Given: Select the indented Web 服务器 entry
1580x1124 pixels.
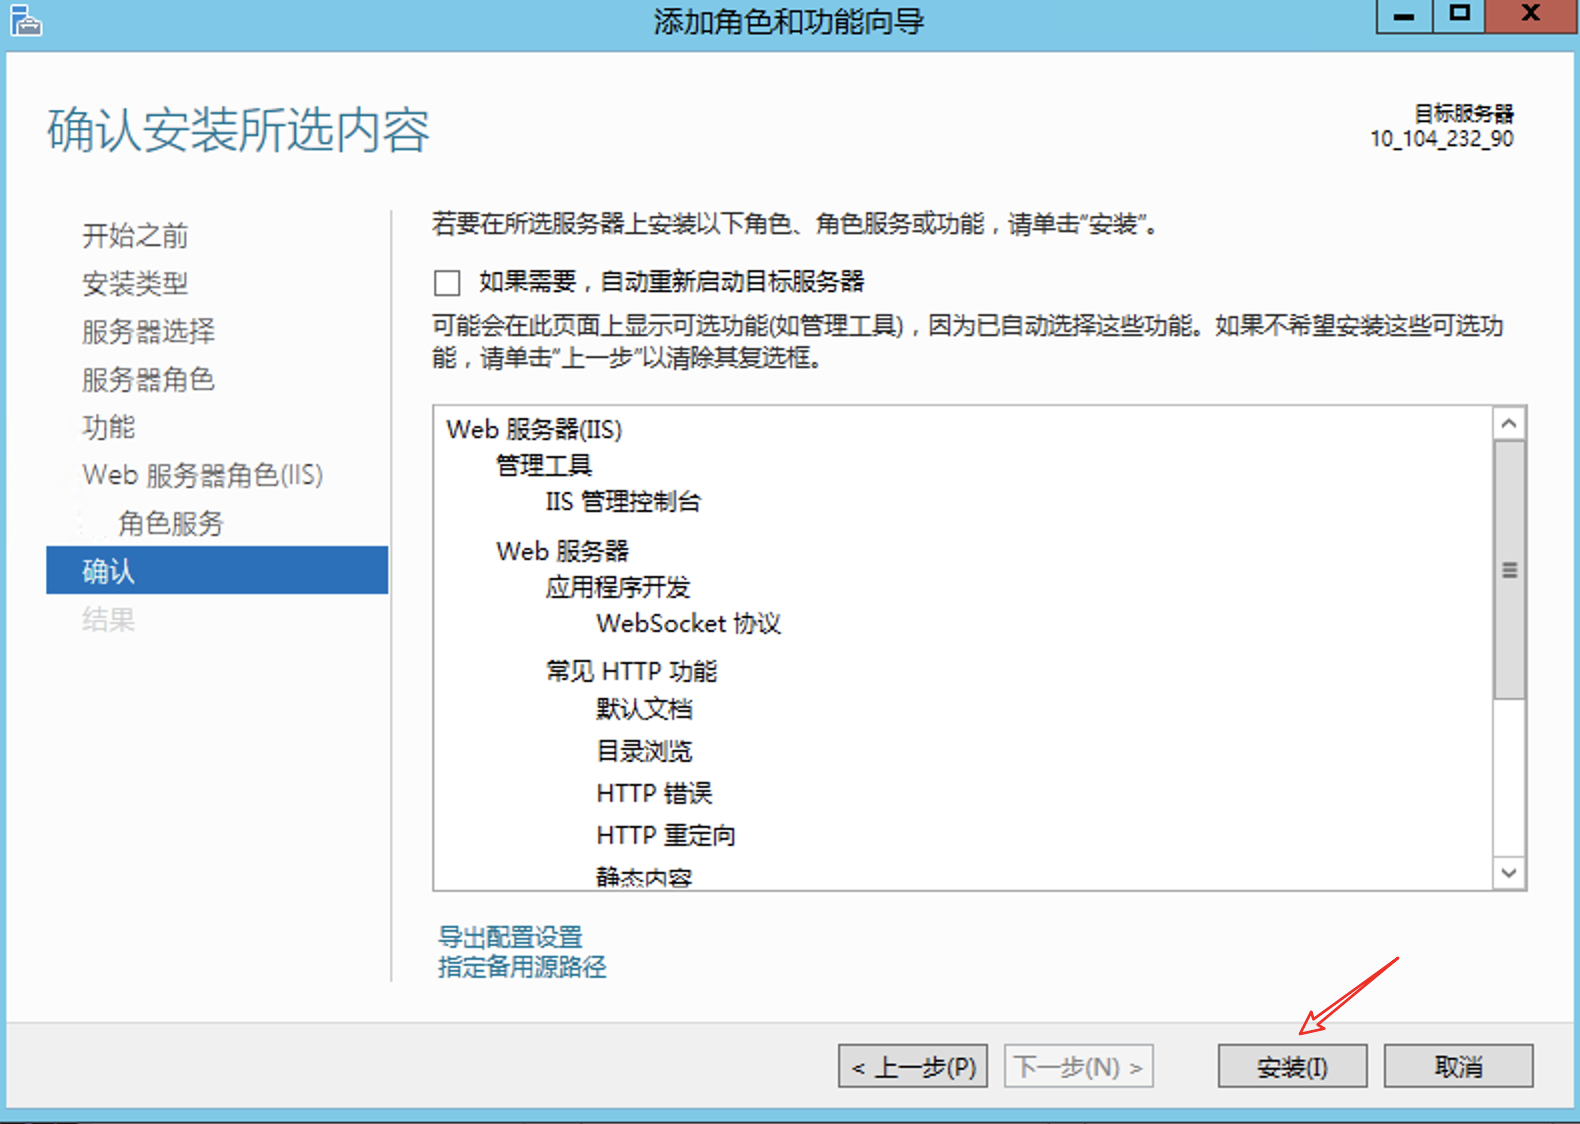Looking at the screenshot, I should pyautogui.click(x=562, y=551).
